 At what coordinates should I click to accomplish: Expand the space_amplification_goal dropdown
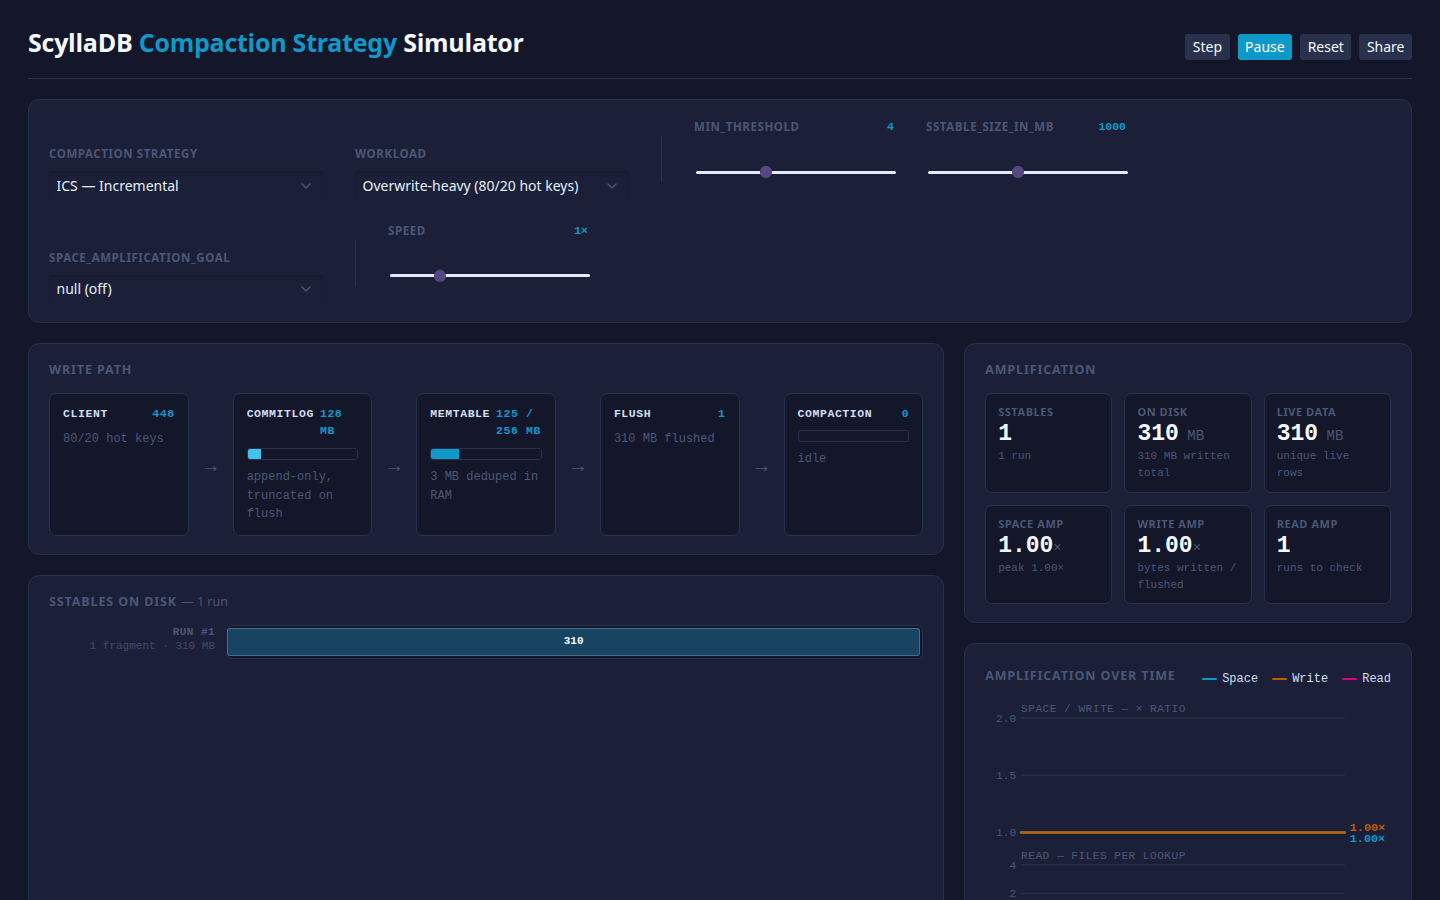185,289
